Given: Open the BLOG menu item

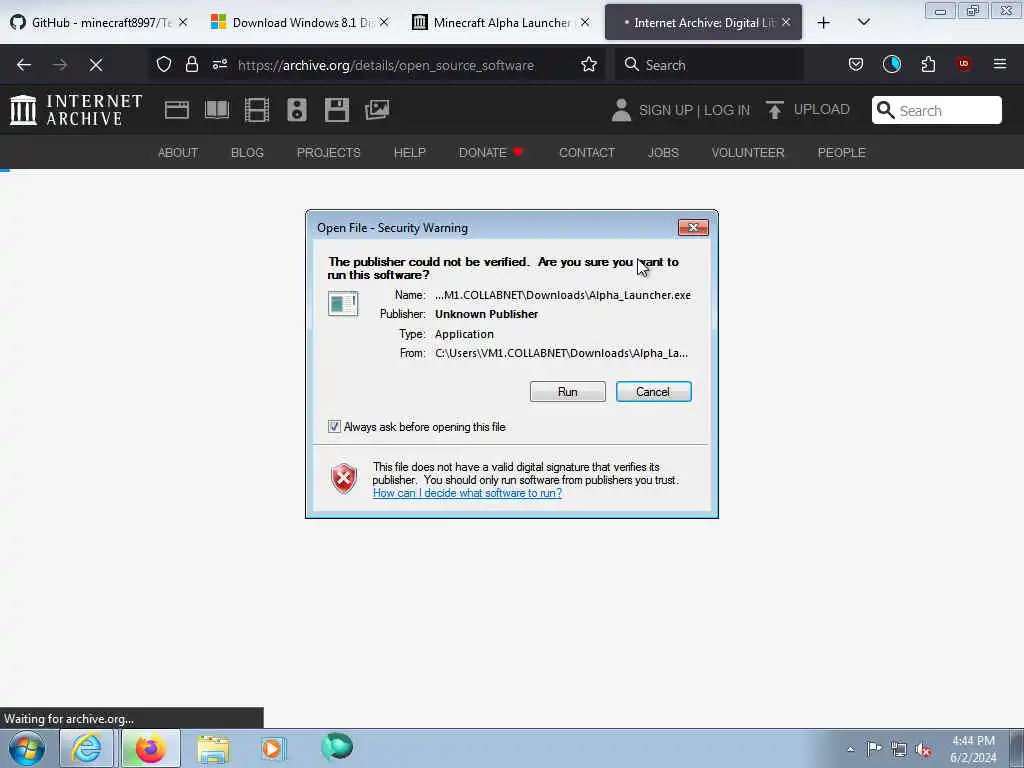Looking at the screenshot, I should [247, 152].
